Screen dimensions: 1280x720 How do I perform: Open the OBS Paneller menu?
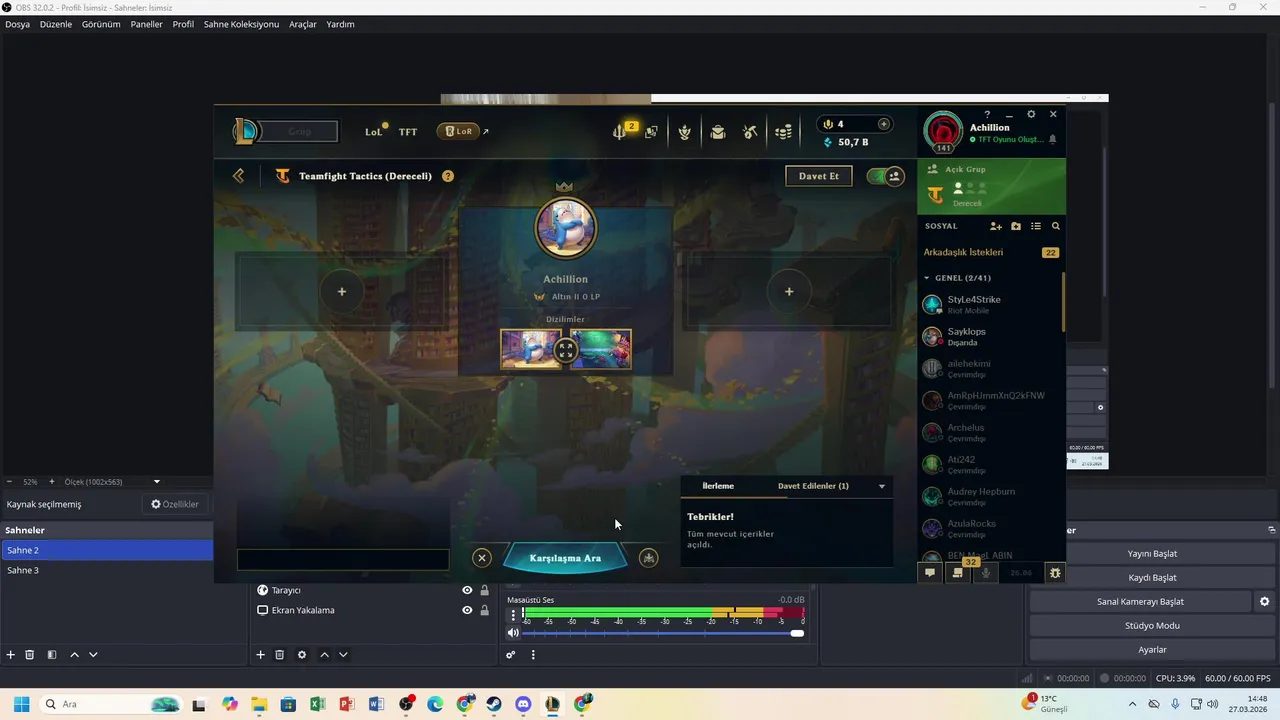pos(146,24)
